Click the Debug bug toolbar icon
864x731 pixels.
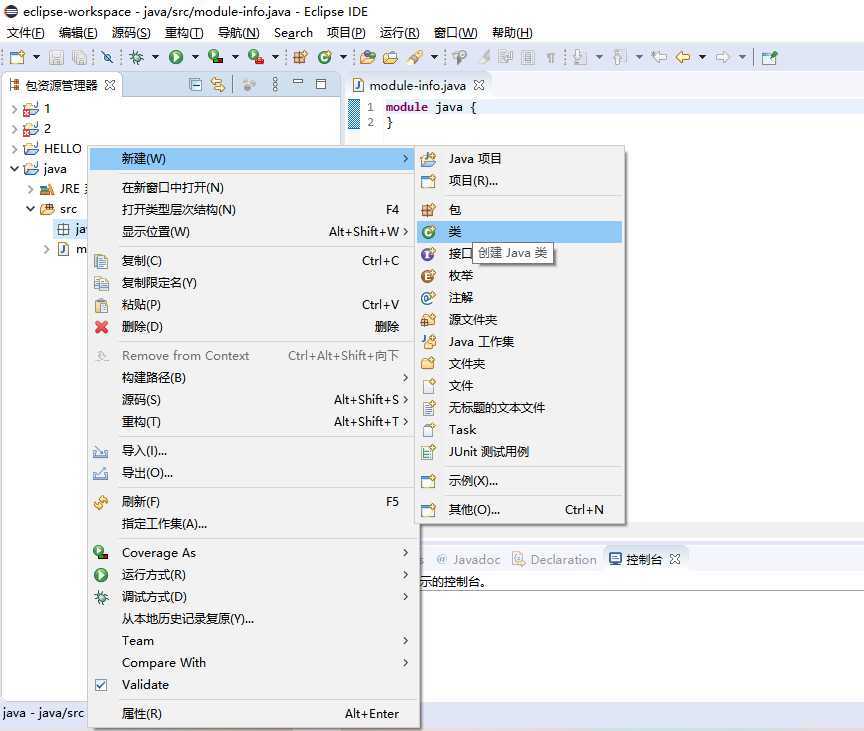tap(136, 57)
